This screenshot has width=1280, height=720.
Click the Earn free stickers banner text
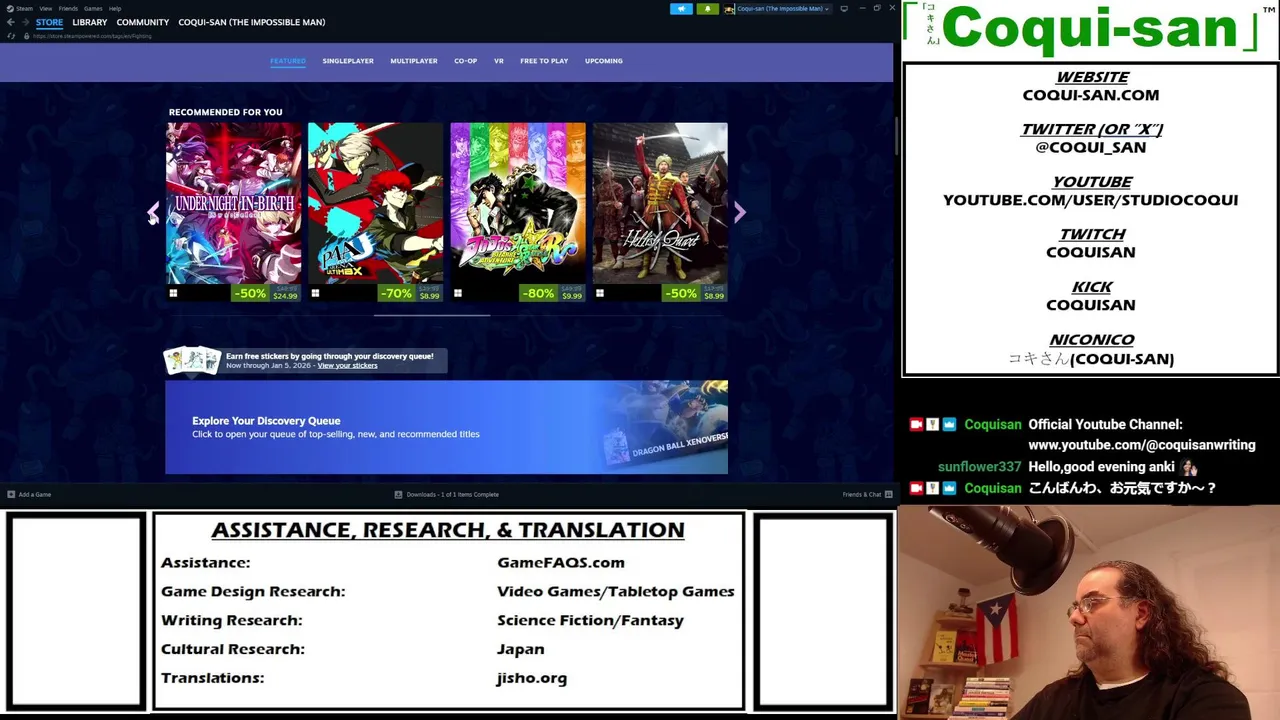pos(330,356)
